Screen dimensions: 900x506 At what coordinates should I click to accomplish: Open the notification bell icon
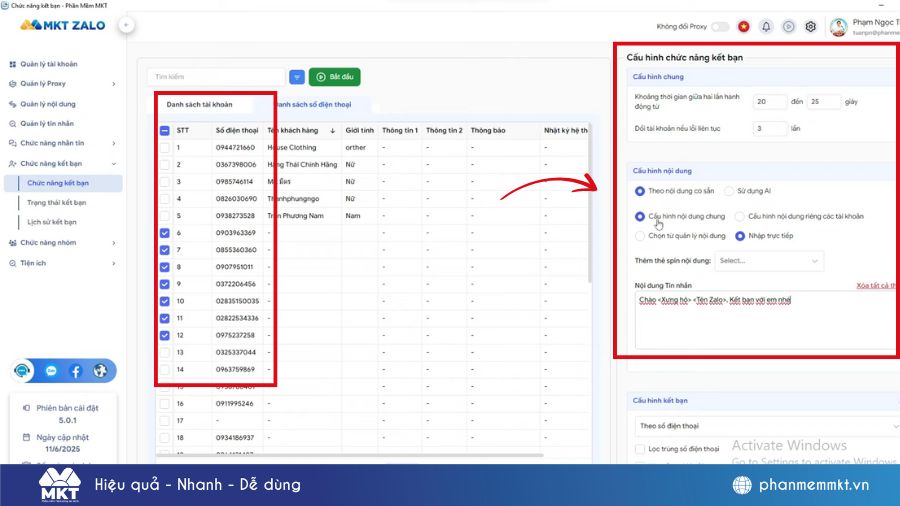click(766, 27)
